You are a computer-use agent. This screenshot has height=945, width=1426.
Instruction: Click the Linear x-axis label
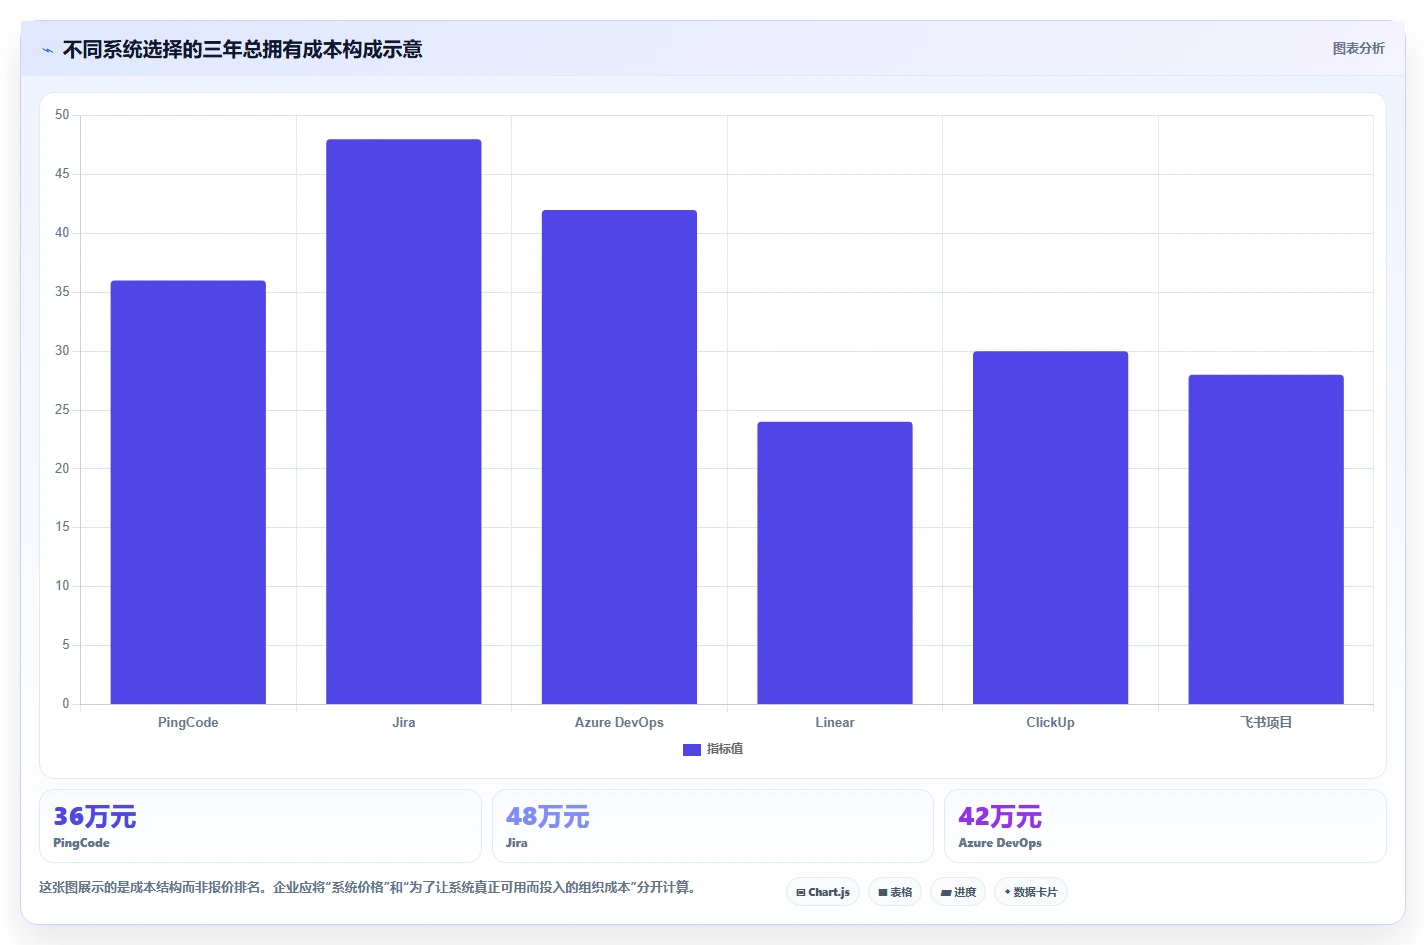(x=835, y=722)
